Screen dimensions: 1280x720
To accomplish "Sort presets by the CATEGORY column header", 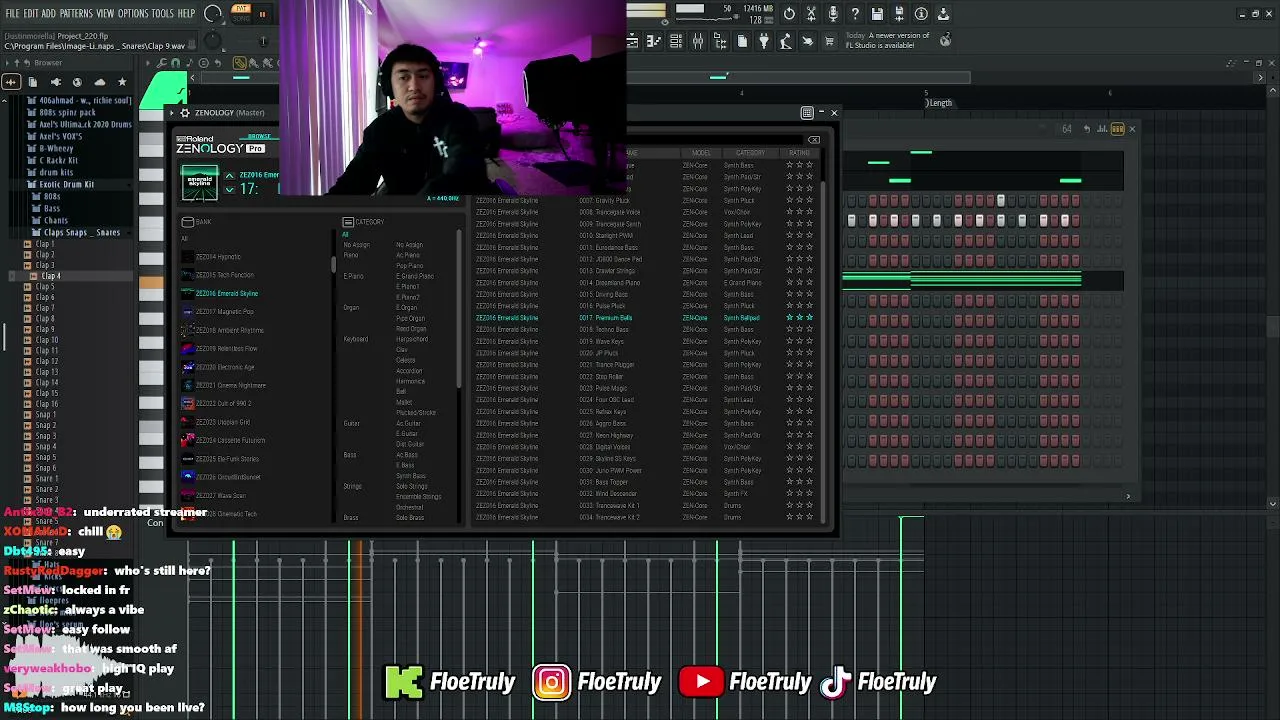I will pos(750,153).
